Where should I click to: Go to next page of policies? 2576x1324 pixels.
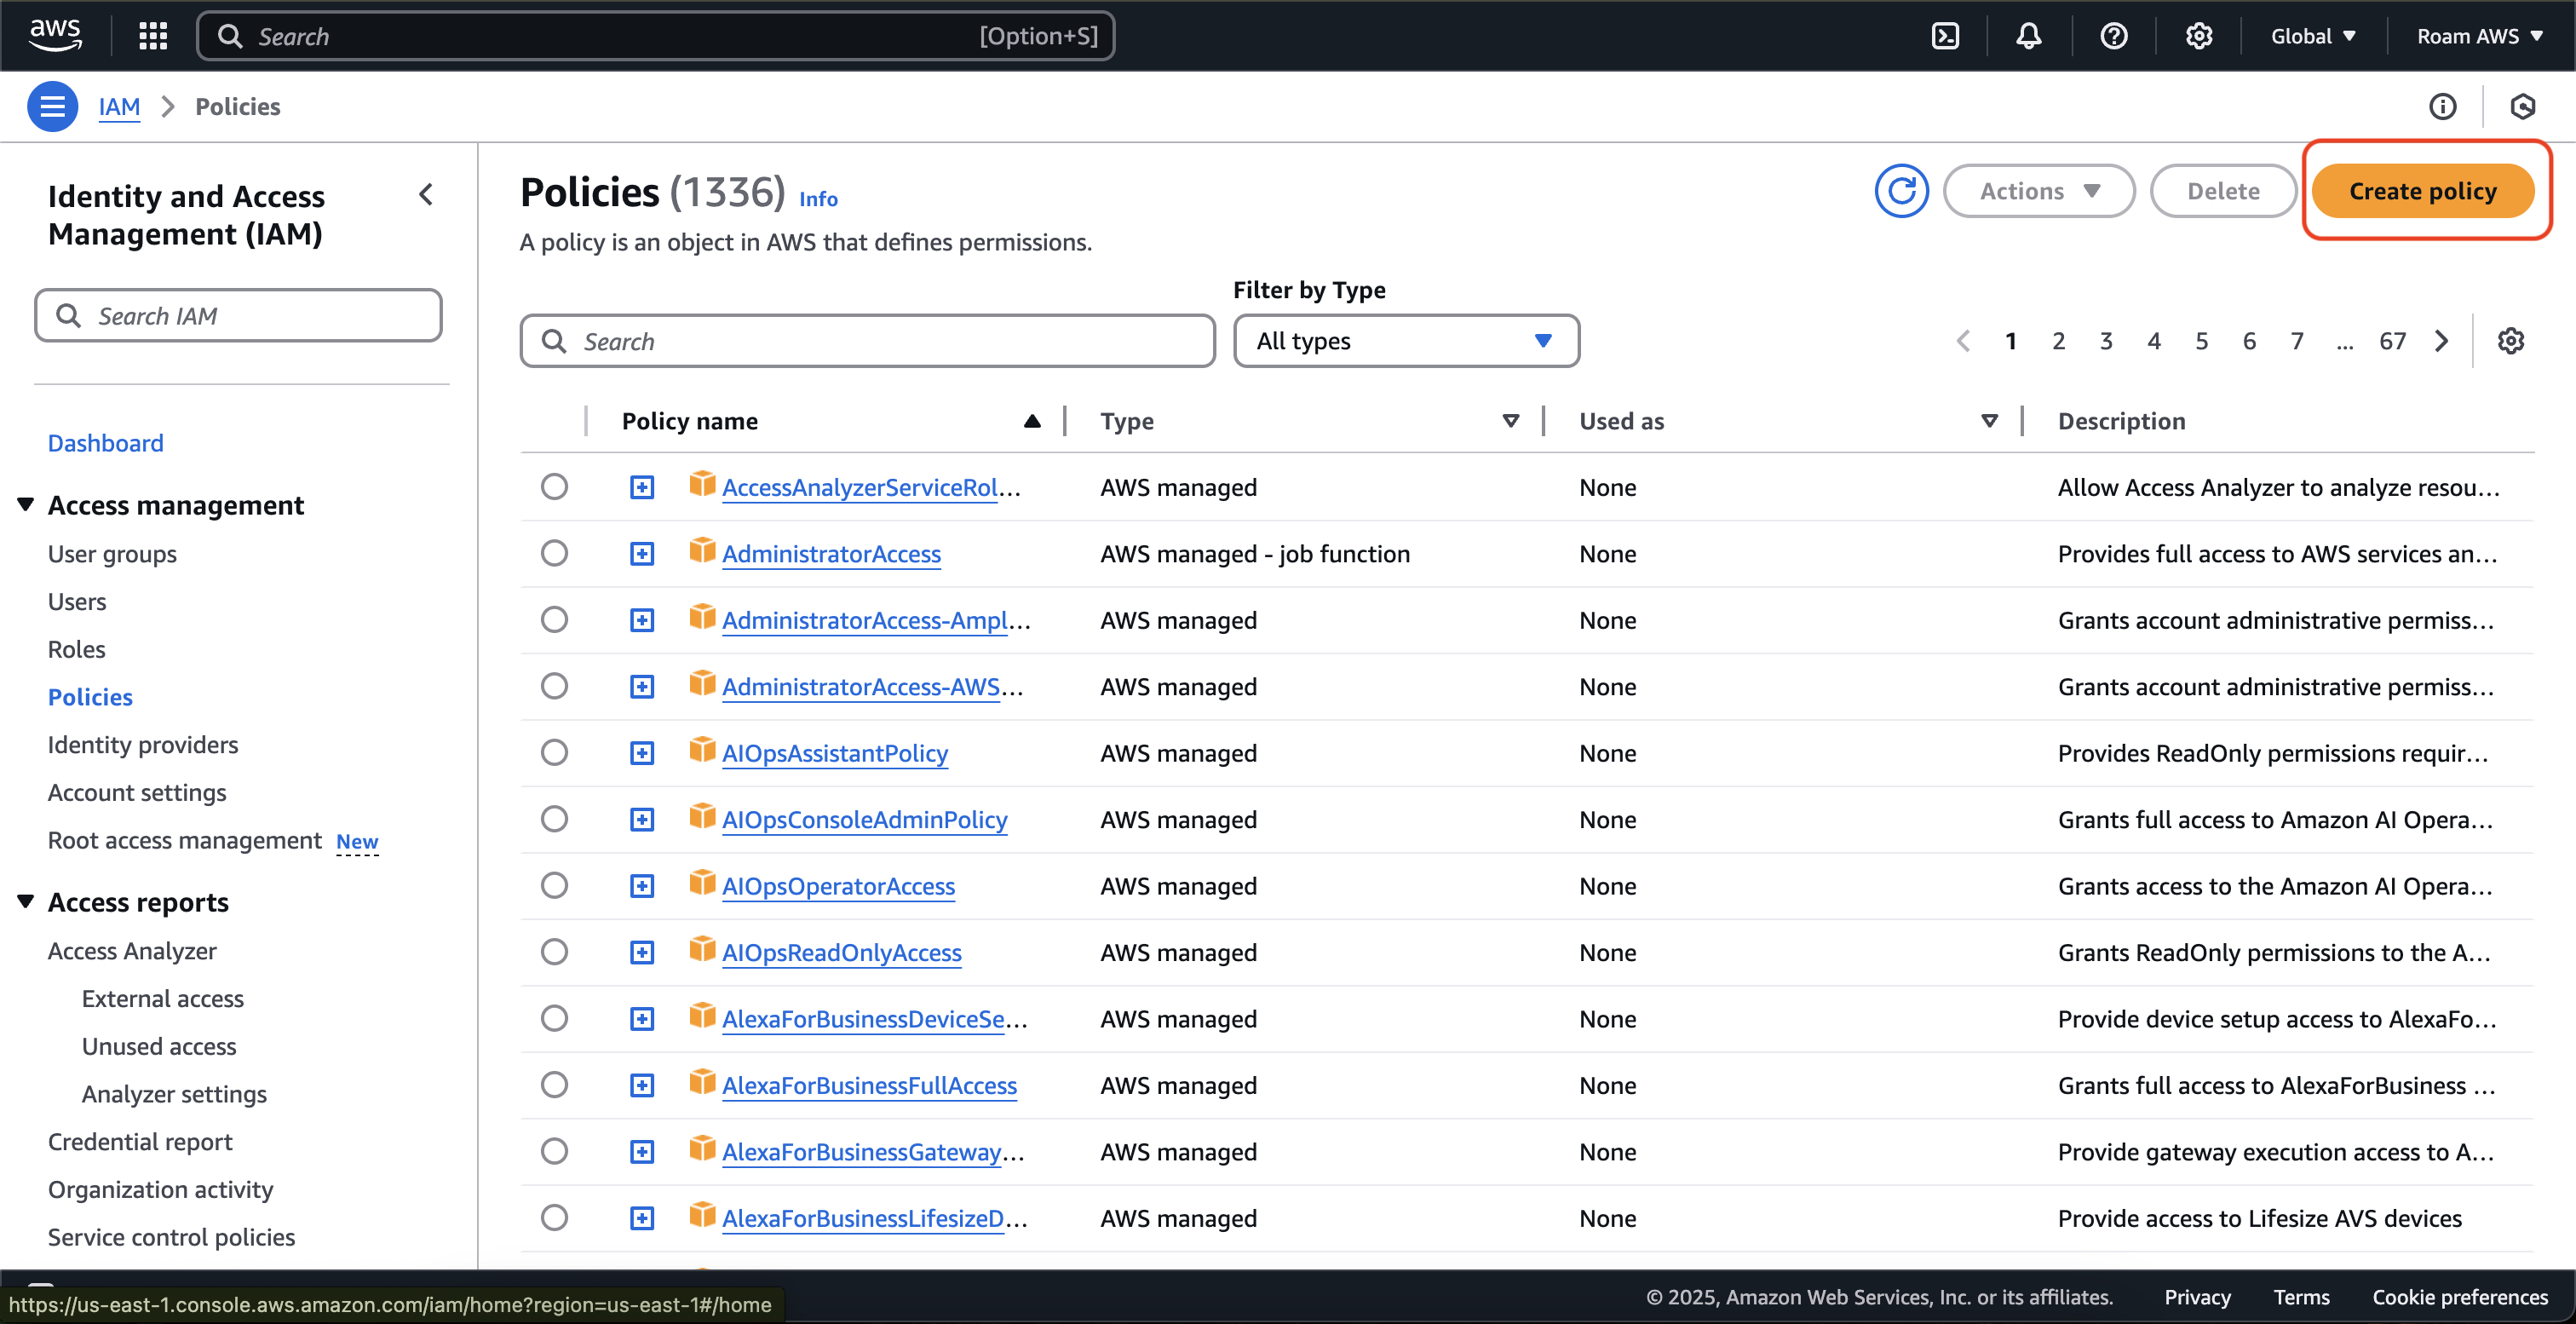[x=2442, y=341]
